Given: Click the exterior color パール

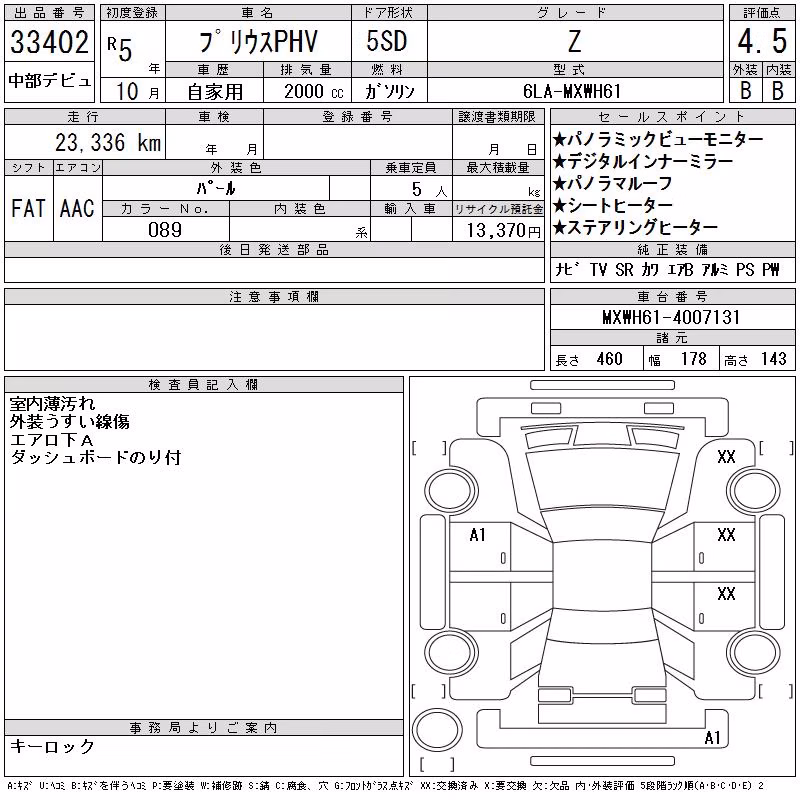Looking at the screenshot, I should pyautogui.click(x=216, y=188).
